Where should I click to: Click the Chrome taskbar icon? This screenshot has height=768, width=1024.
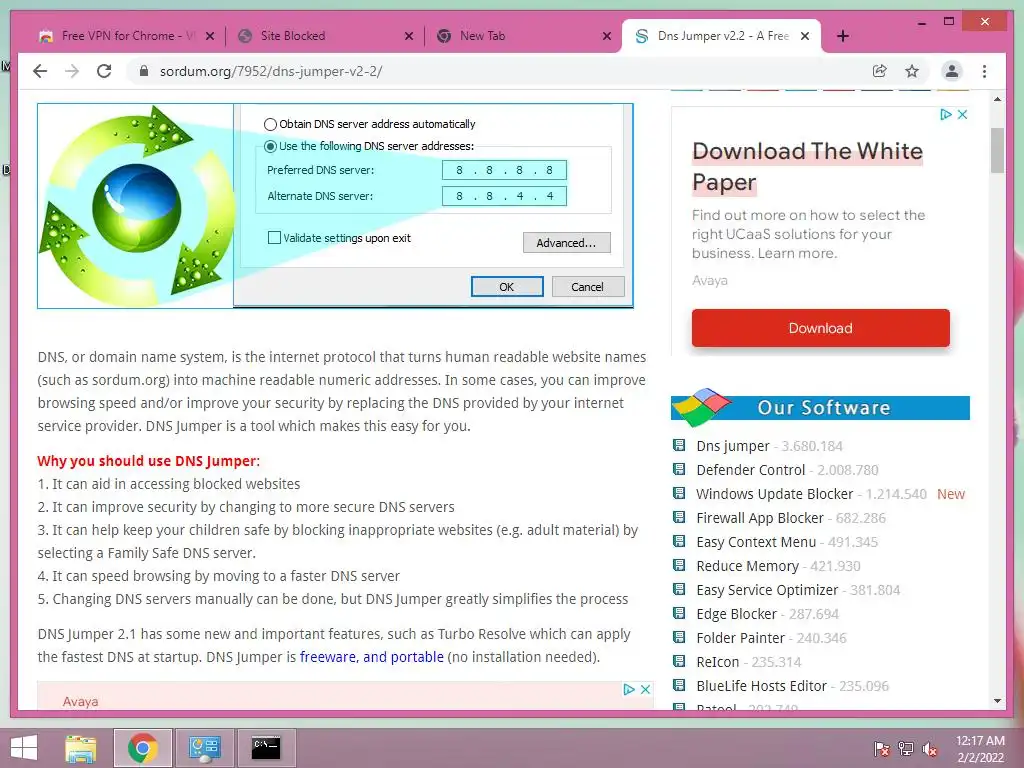pyautogui.click(x=142, y=748)
